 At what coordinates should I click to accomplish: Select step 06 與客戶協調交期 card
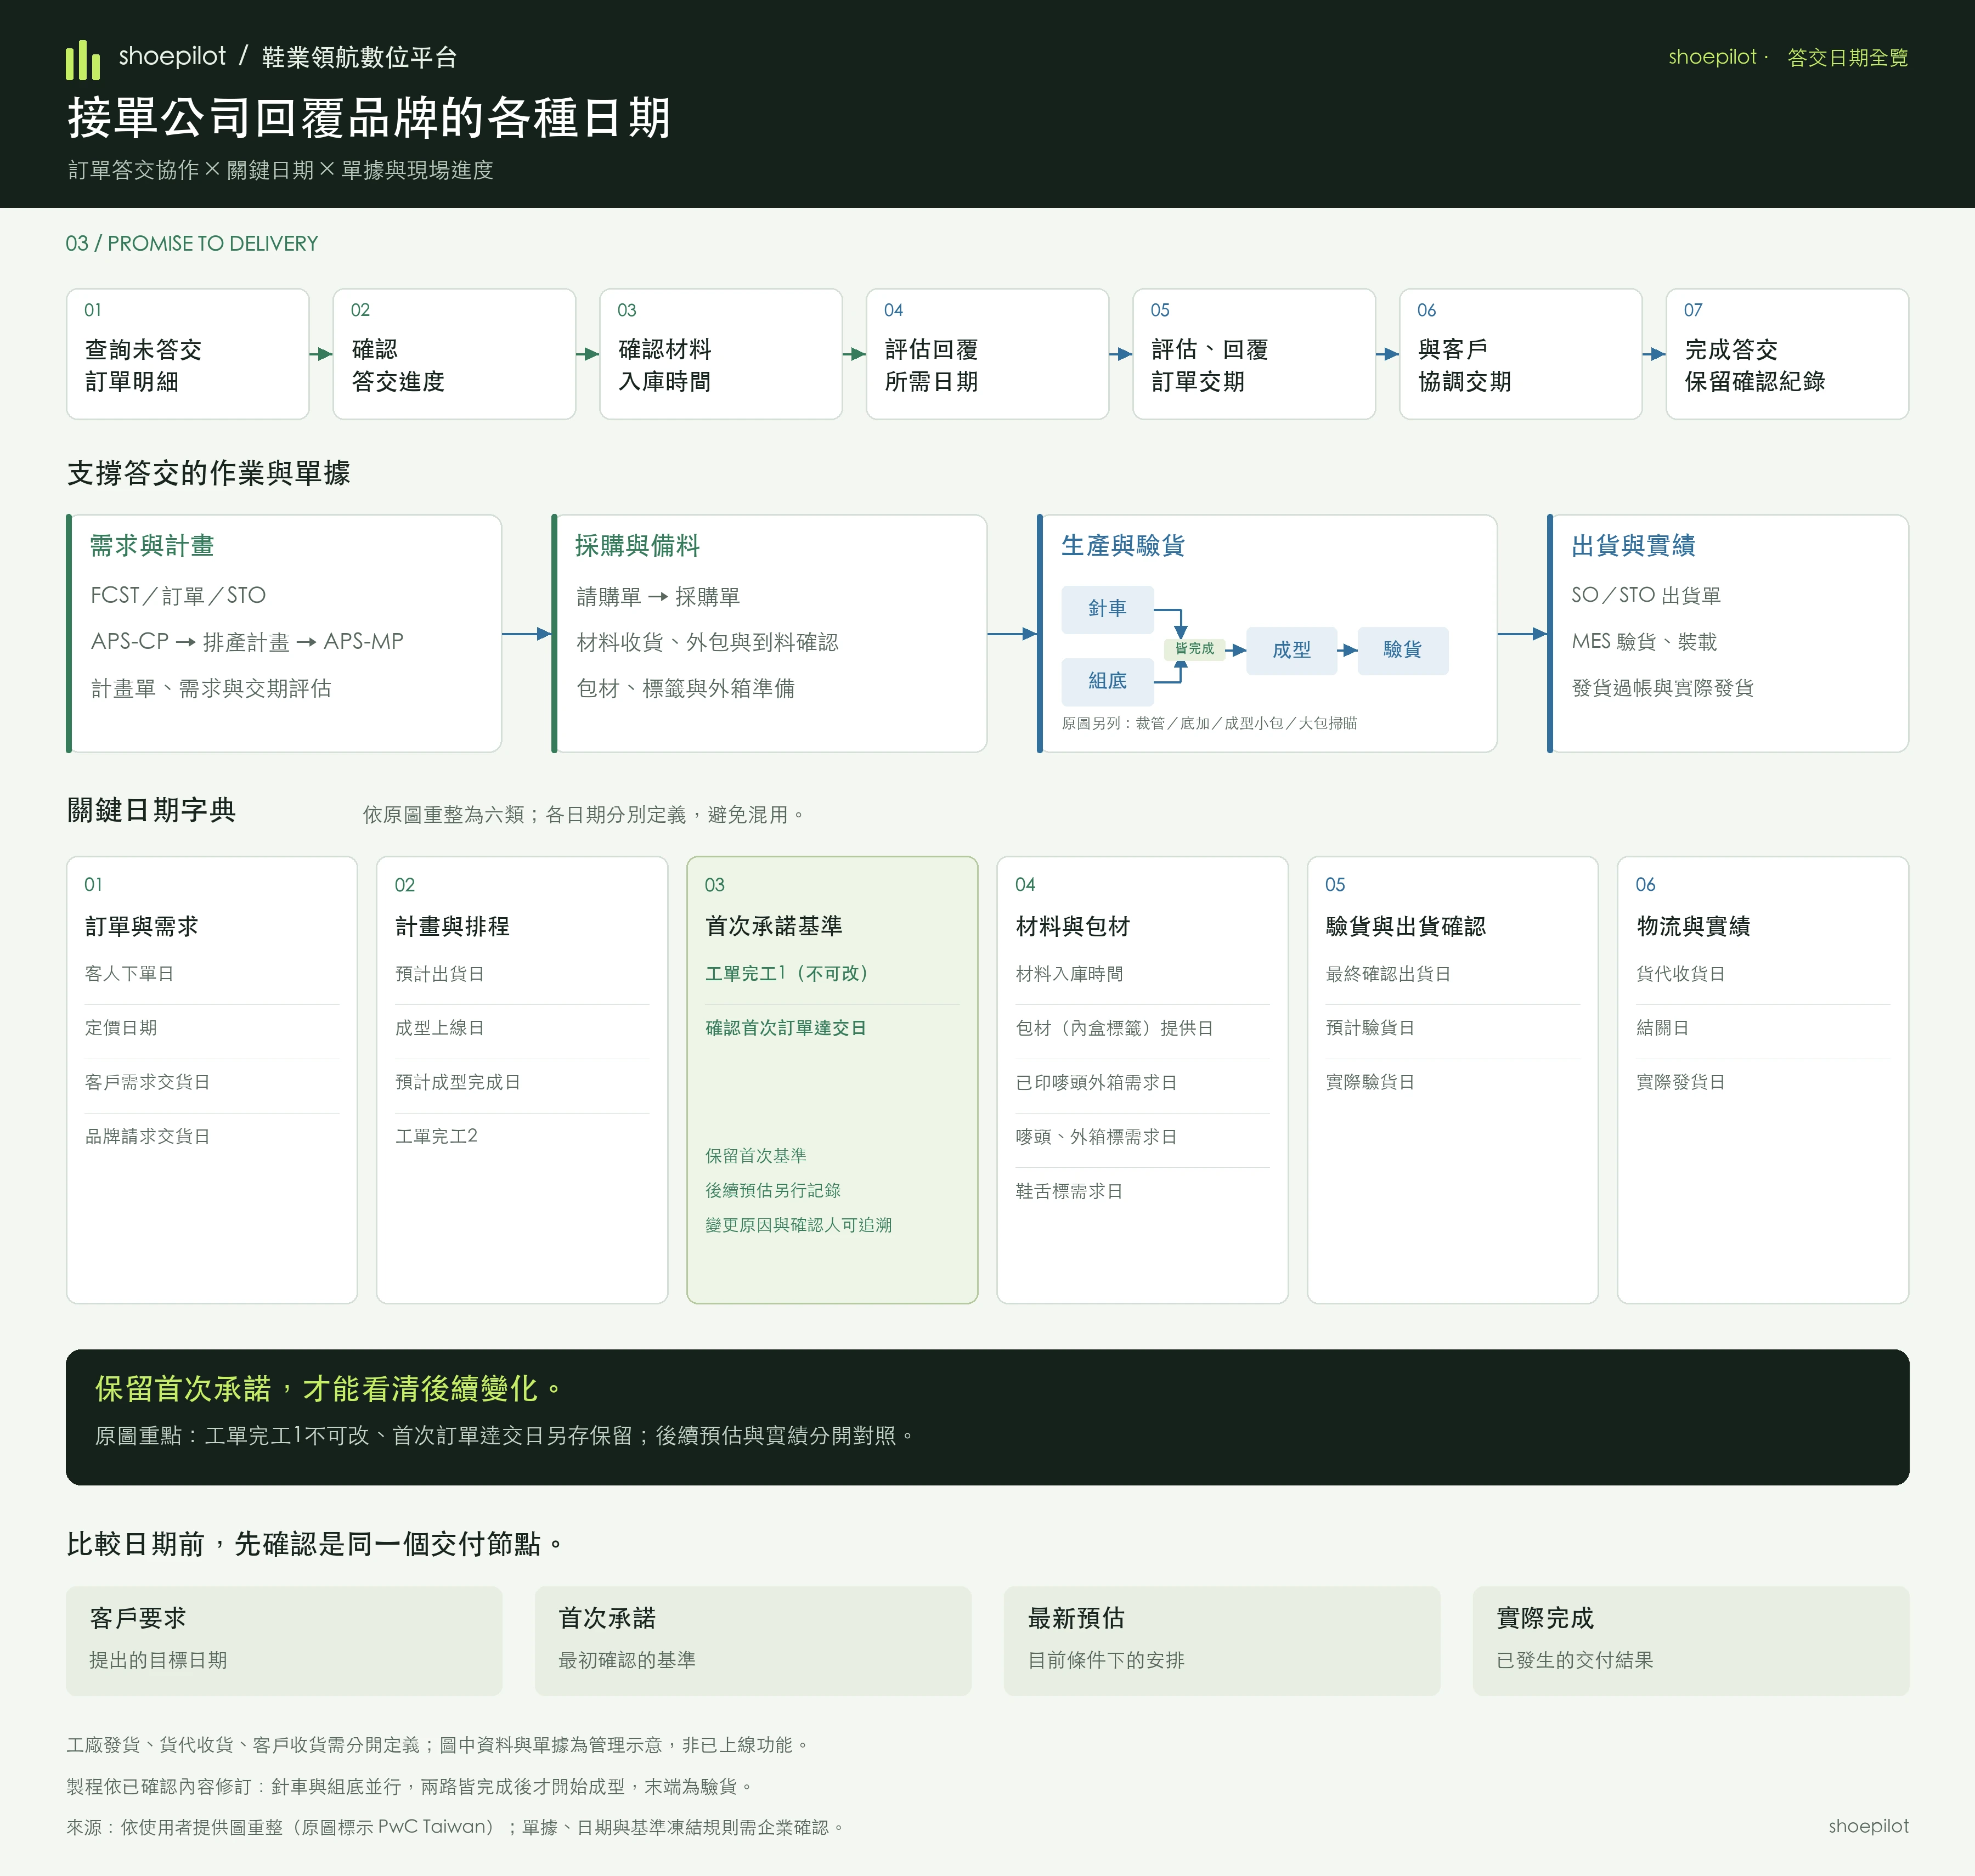point(1520,354)
